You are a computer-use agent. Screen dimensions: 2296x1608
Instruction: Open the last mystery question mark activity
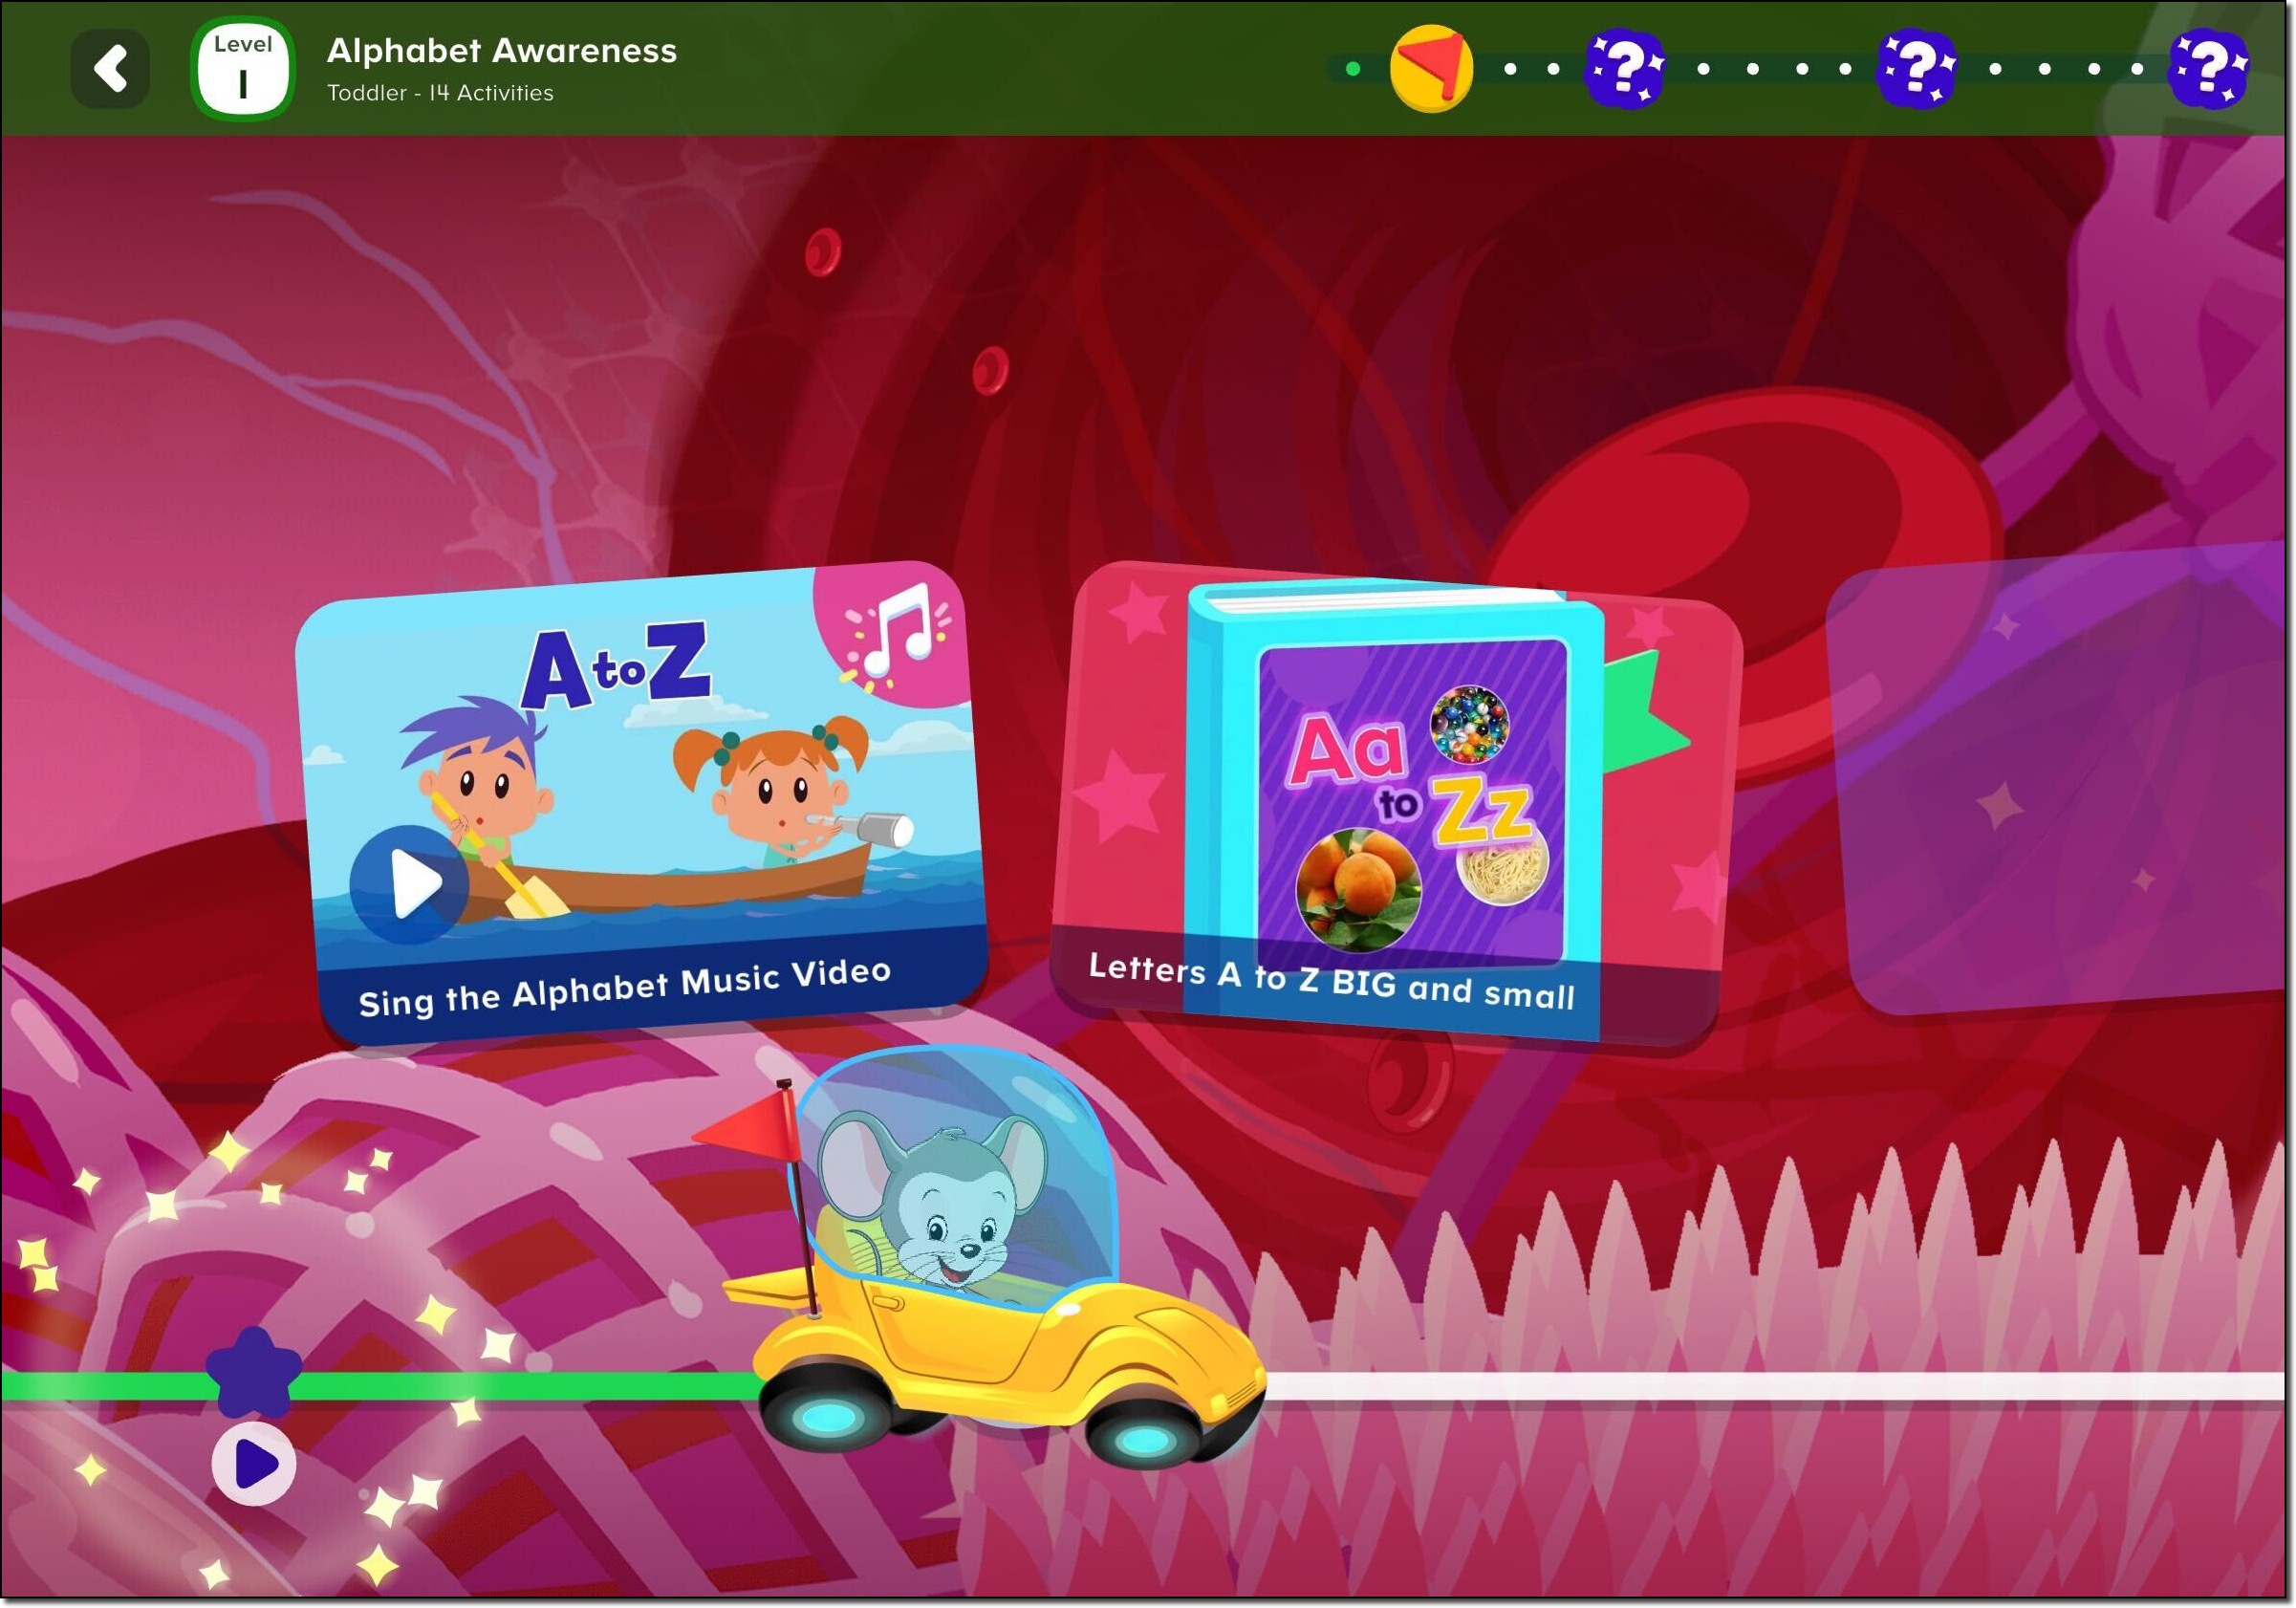(2209, 67)
